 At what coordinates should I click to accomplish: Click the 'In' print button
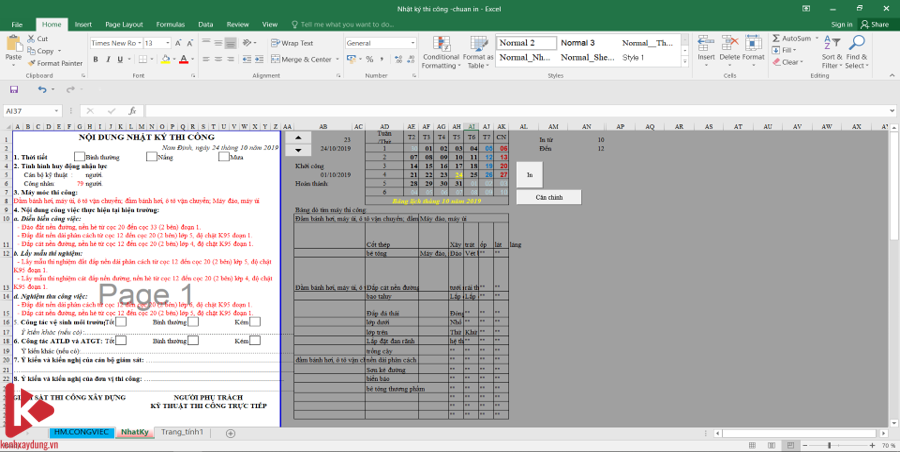pyautogui.click(x=530, y=175)
